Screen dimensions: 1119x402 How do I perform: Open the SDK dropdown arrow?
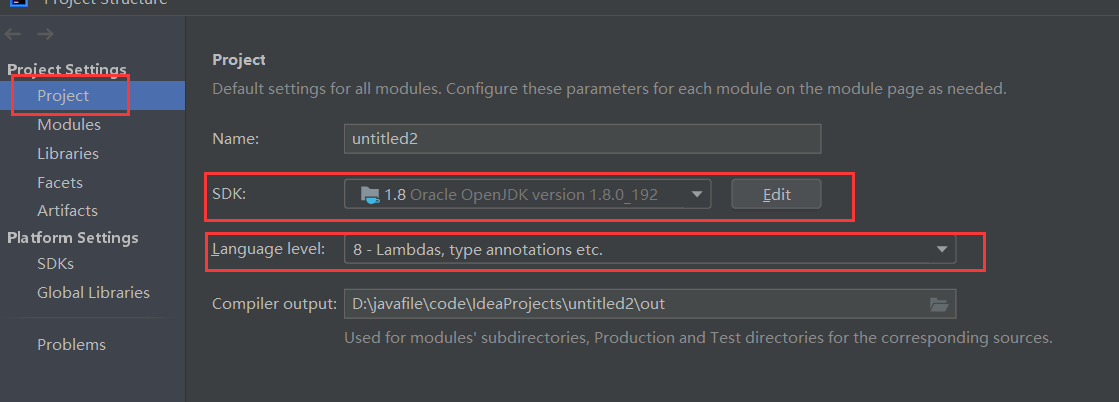pos(696,194)
